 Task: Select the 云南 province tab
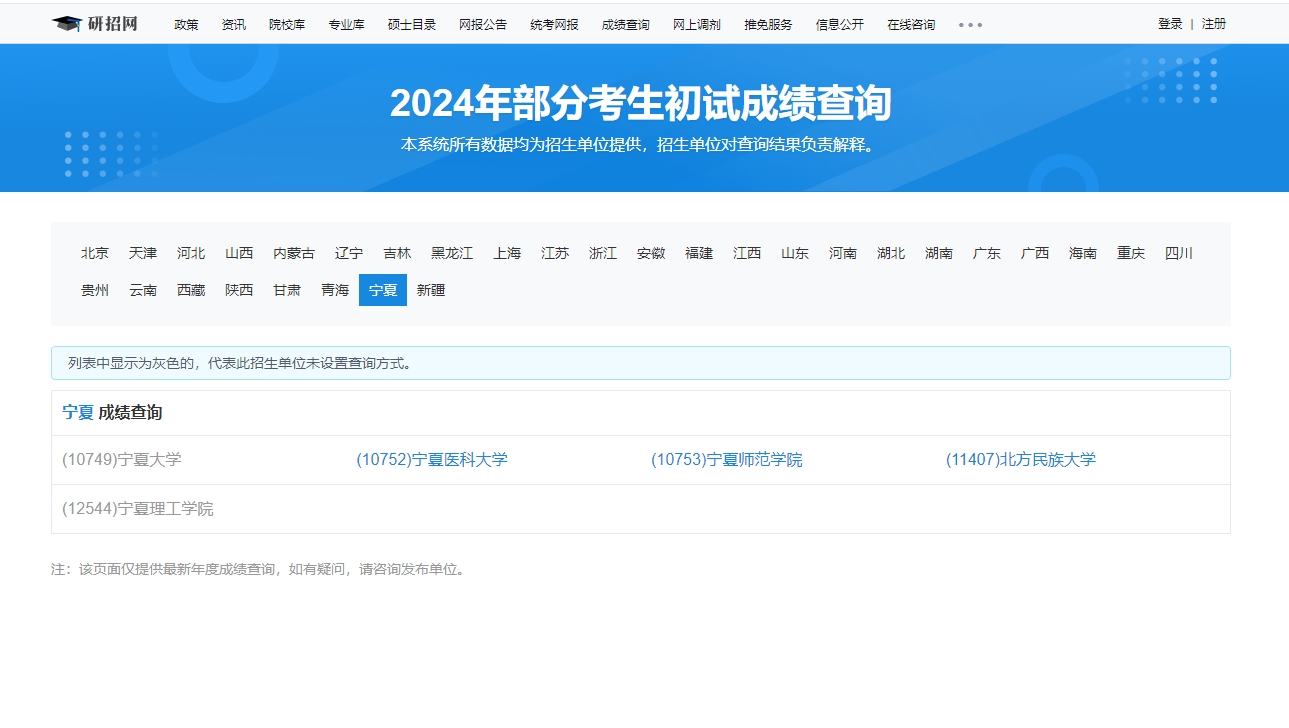pyautogui.click(x=143, y=290)
